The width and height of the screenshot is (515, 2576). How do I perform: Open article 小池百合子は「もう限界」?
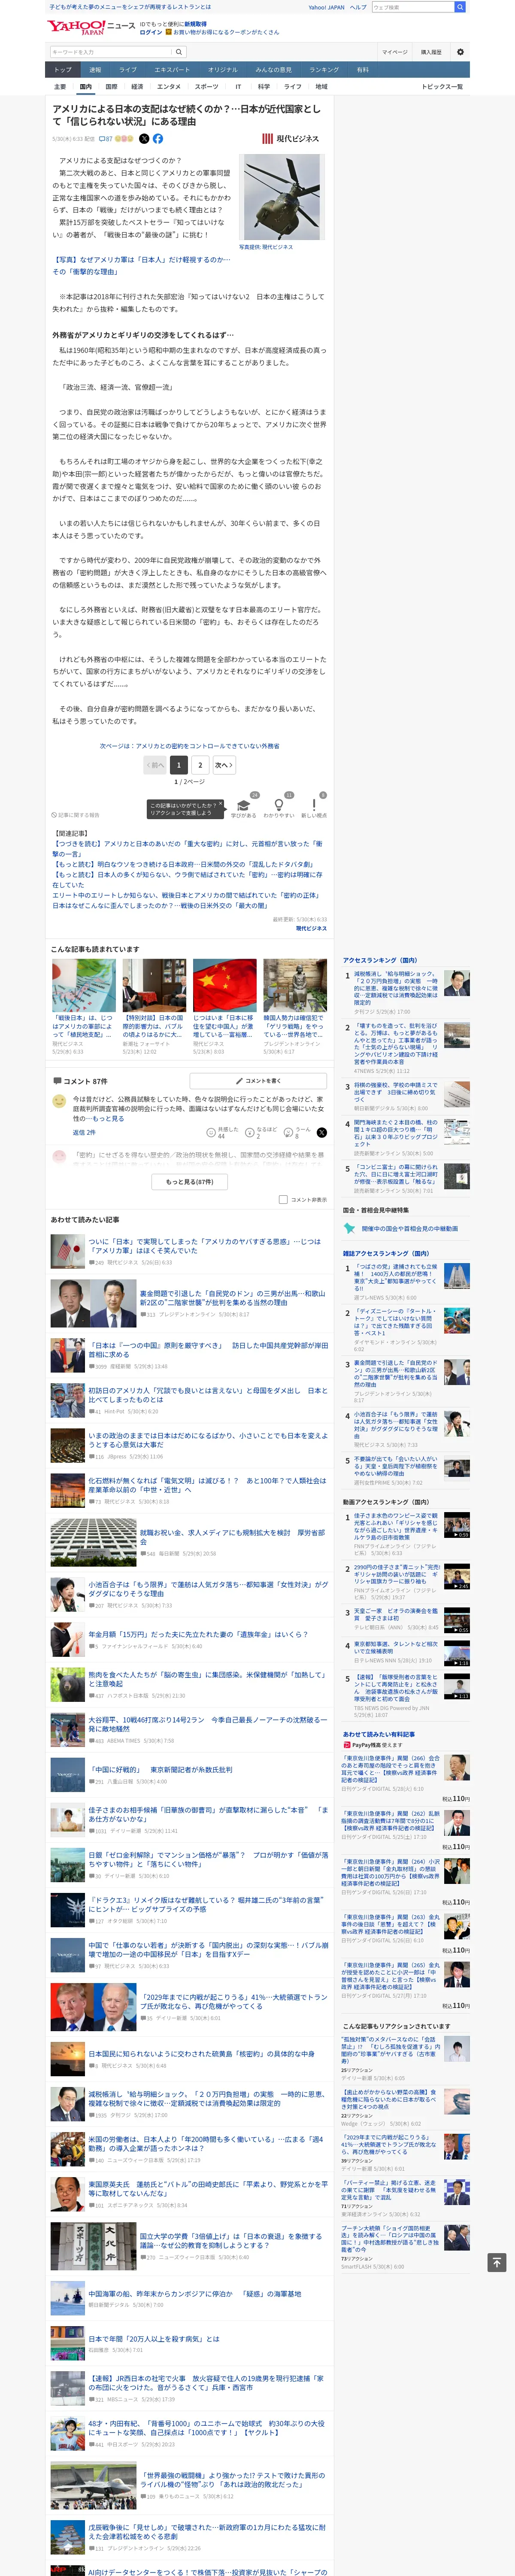tap(208, 1589)
